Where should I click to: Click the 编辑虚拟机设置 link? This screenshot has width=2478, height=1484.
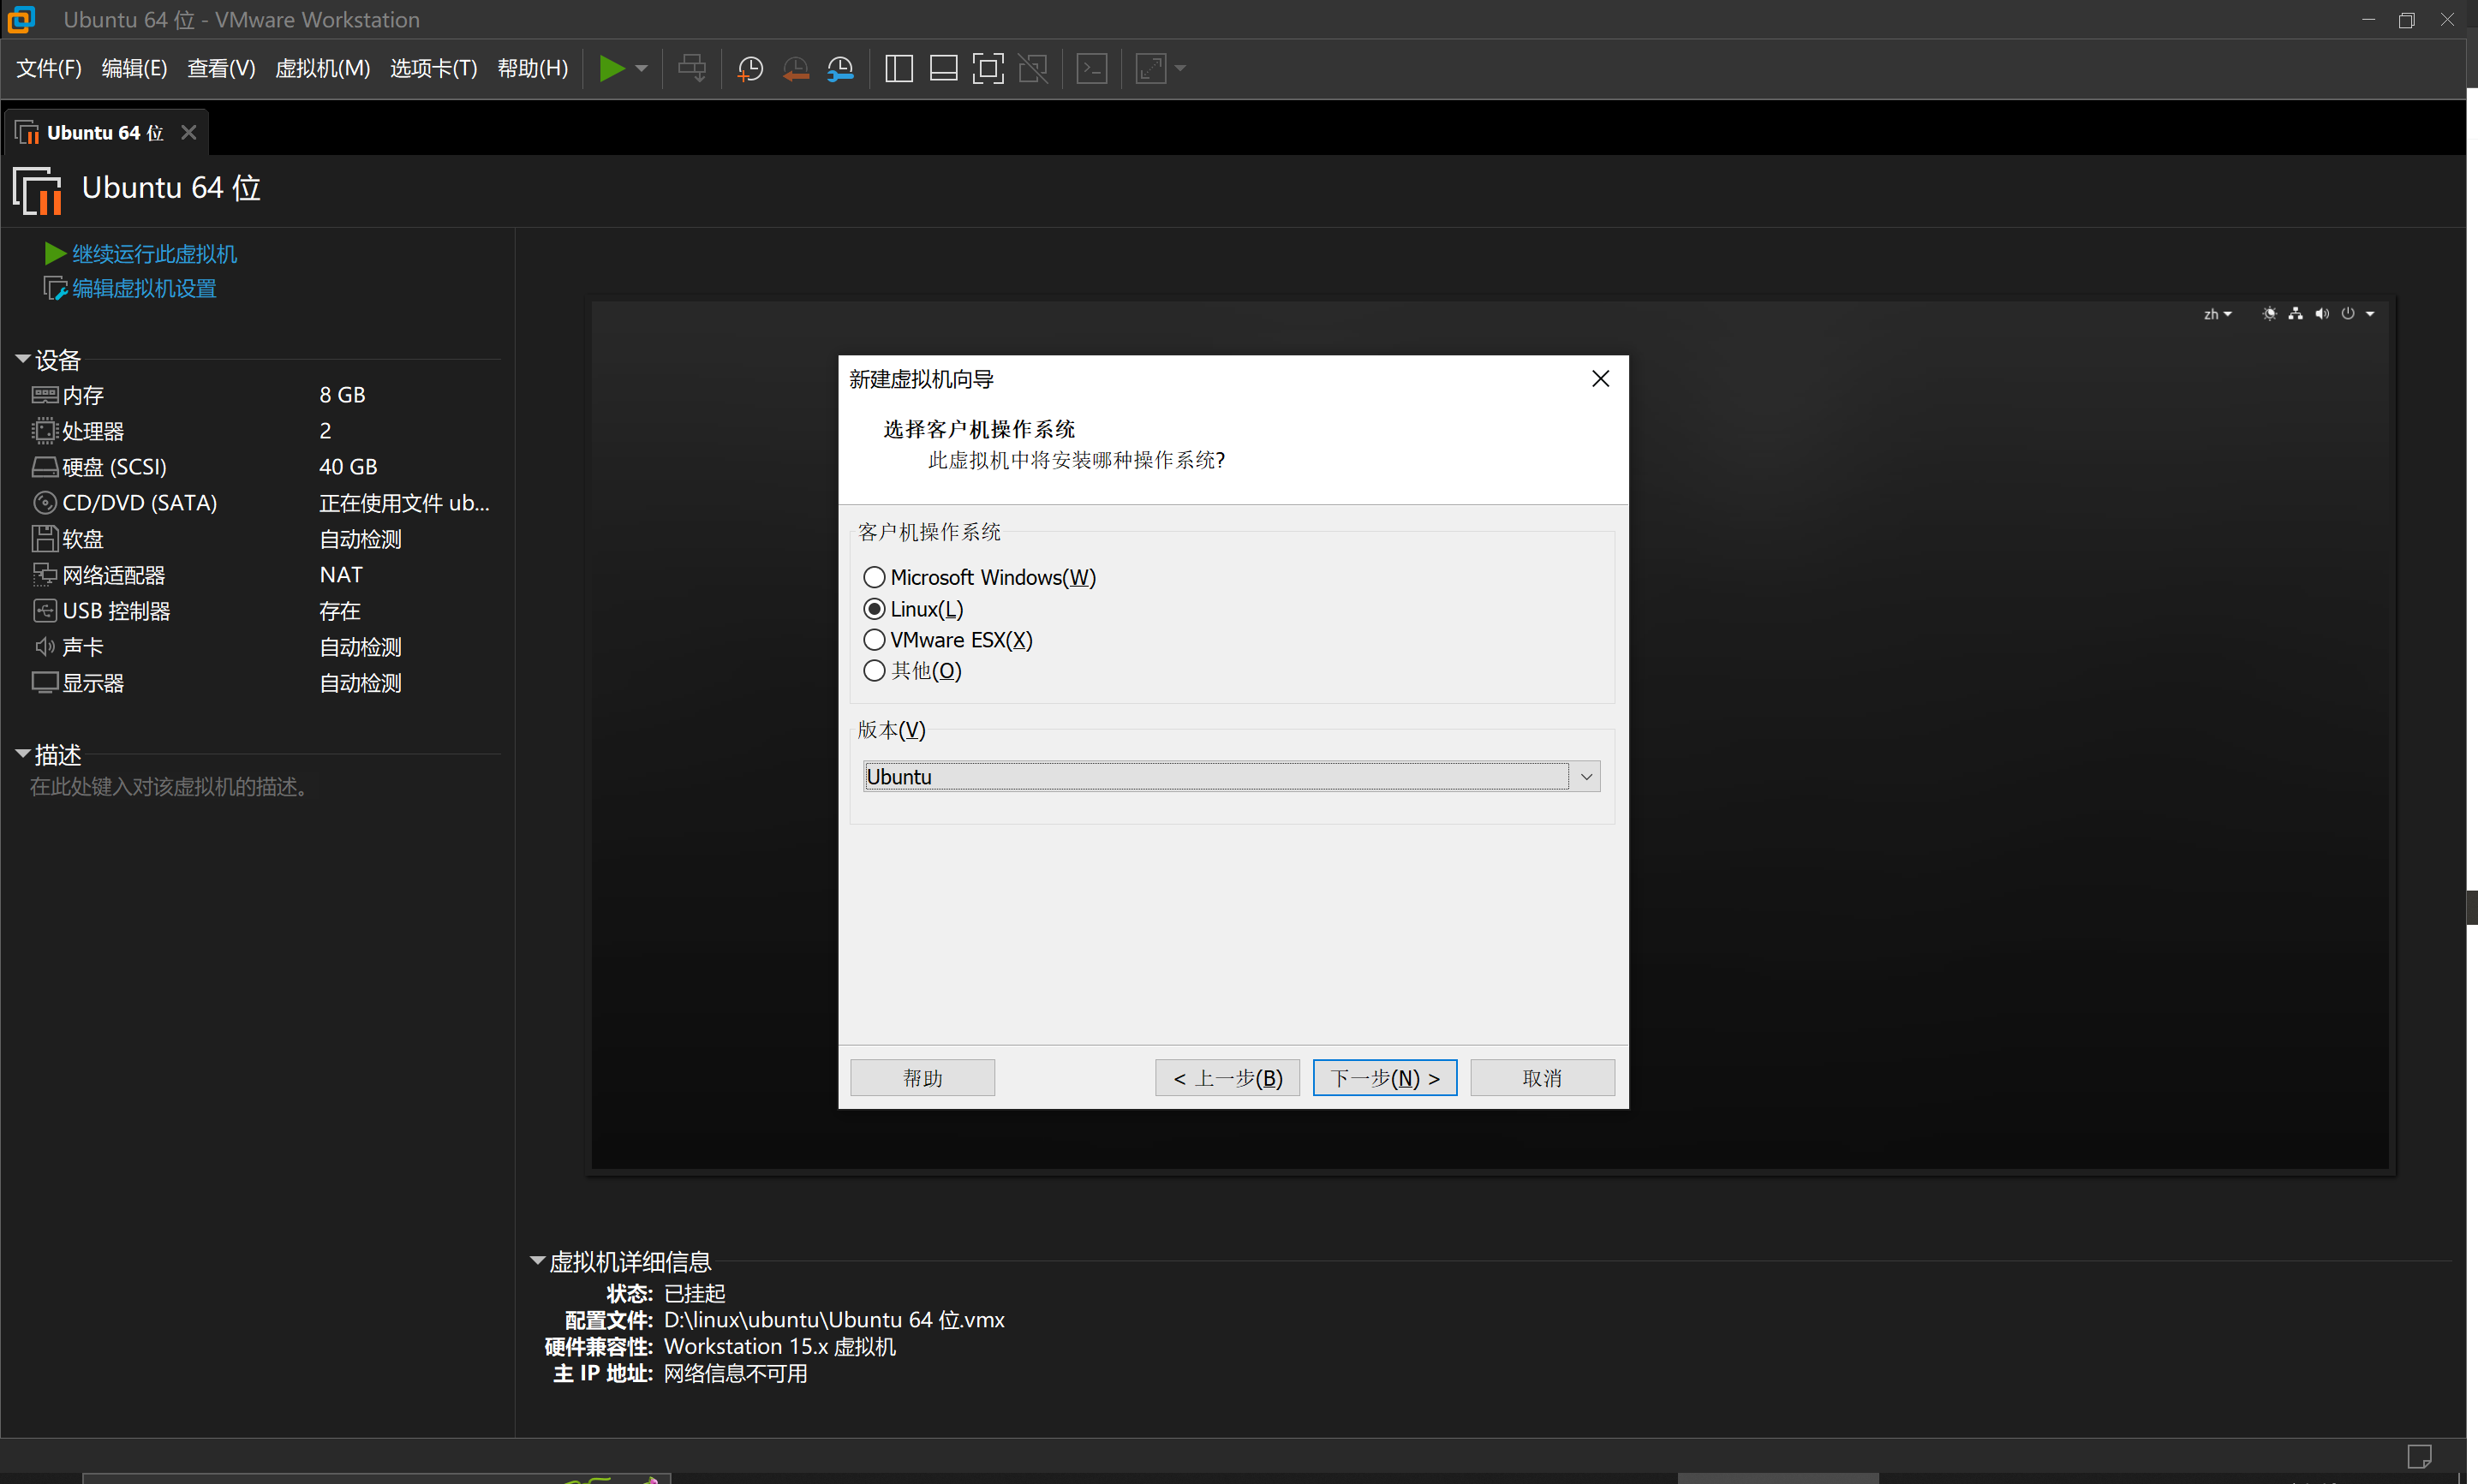[x=144, y=289]
